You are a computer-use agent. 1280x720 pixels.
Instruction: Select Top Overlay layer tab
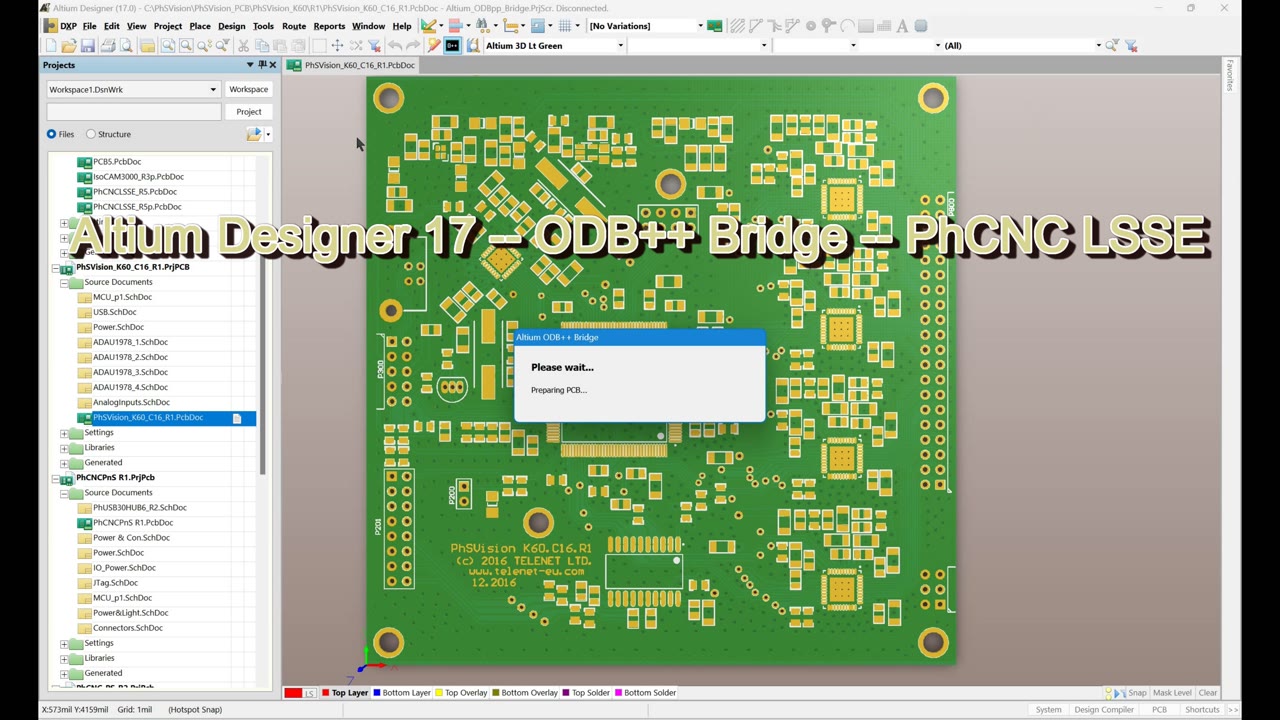point(461,693)
